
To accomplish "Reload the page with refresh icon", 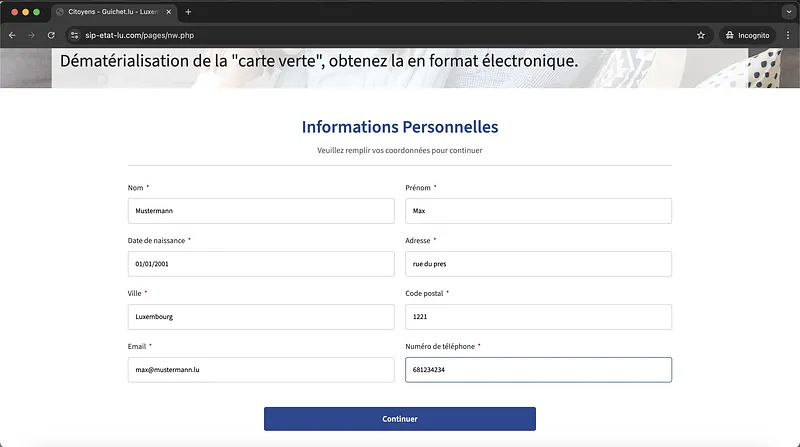I will [51, 35].
